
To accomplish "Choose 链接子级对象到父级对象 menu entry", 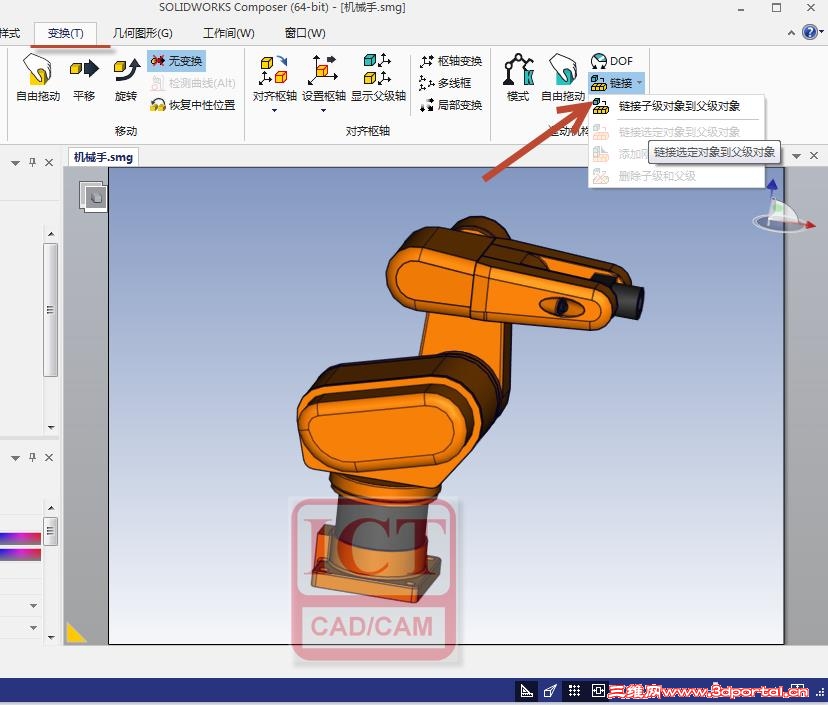I will coord(676,106).
